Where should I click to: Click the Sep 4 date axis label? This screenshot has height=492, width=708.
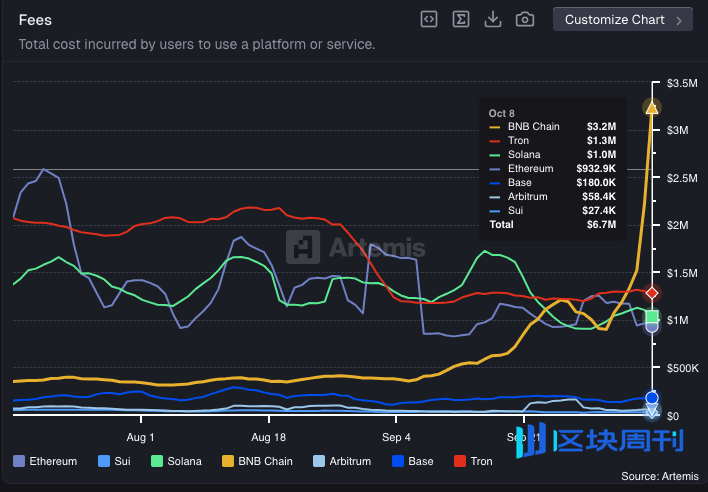click(x=396, y=437)
